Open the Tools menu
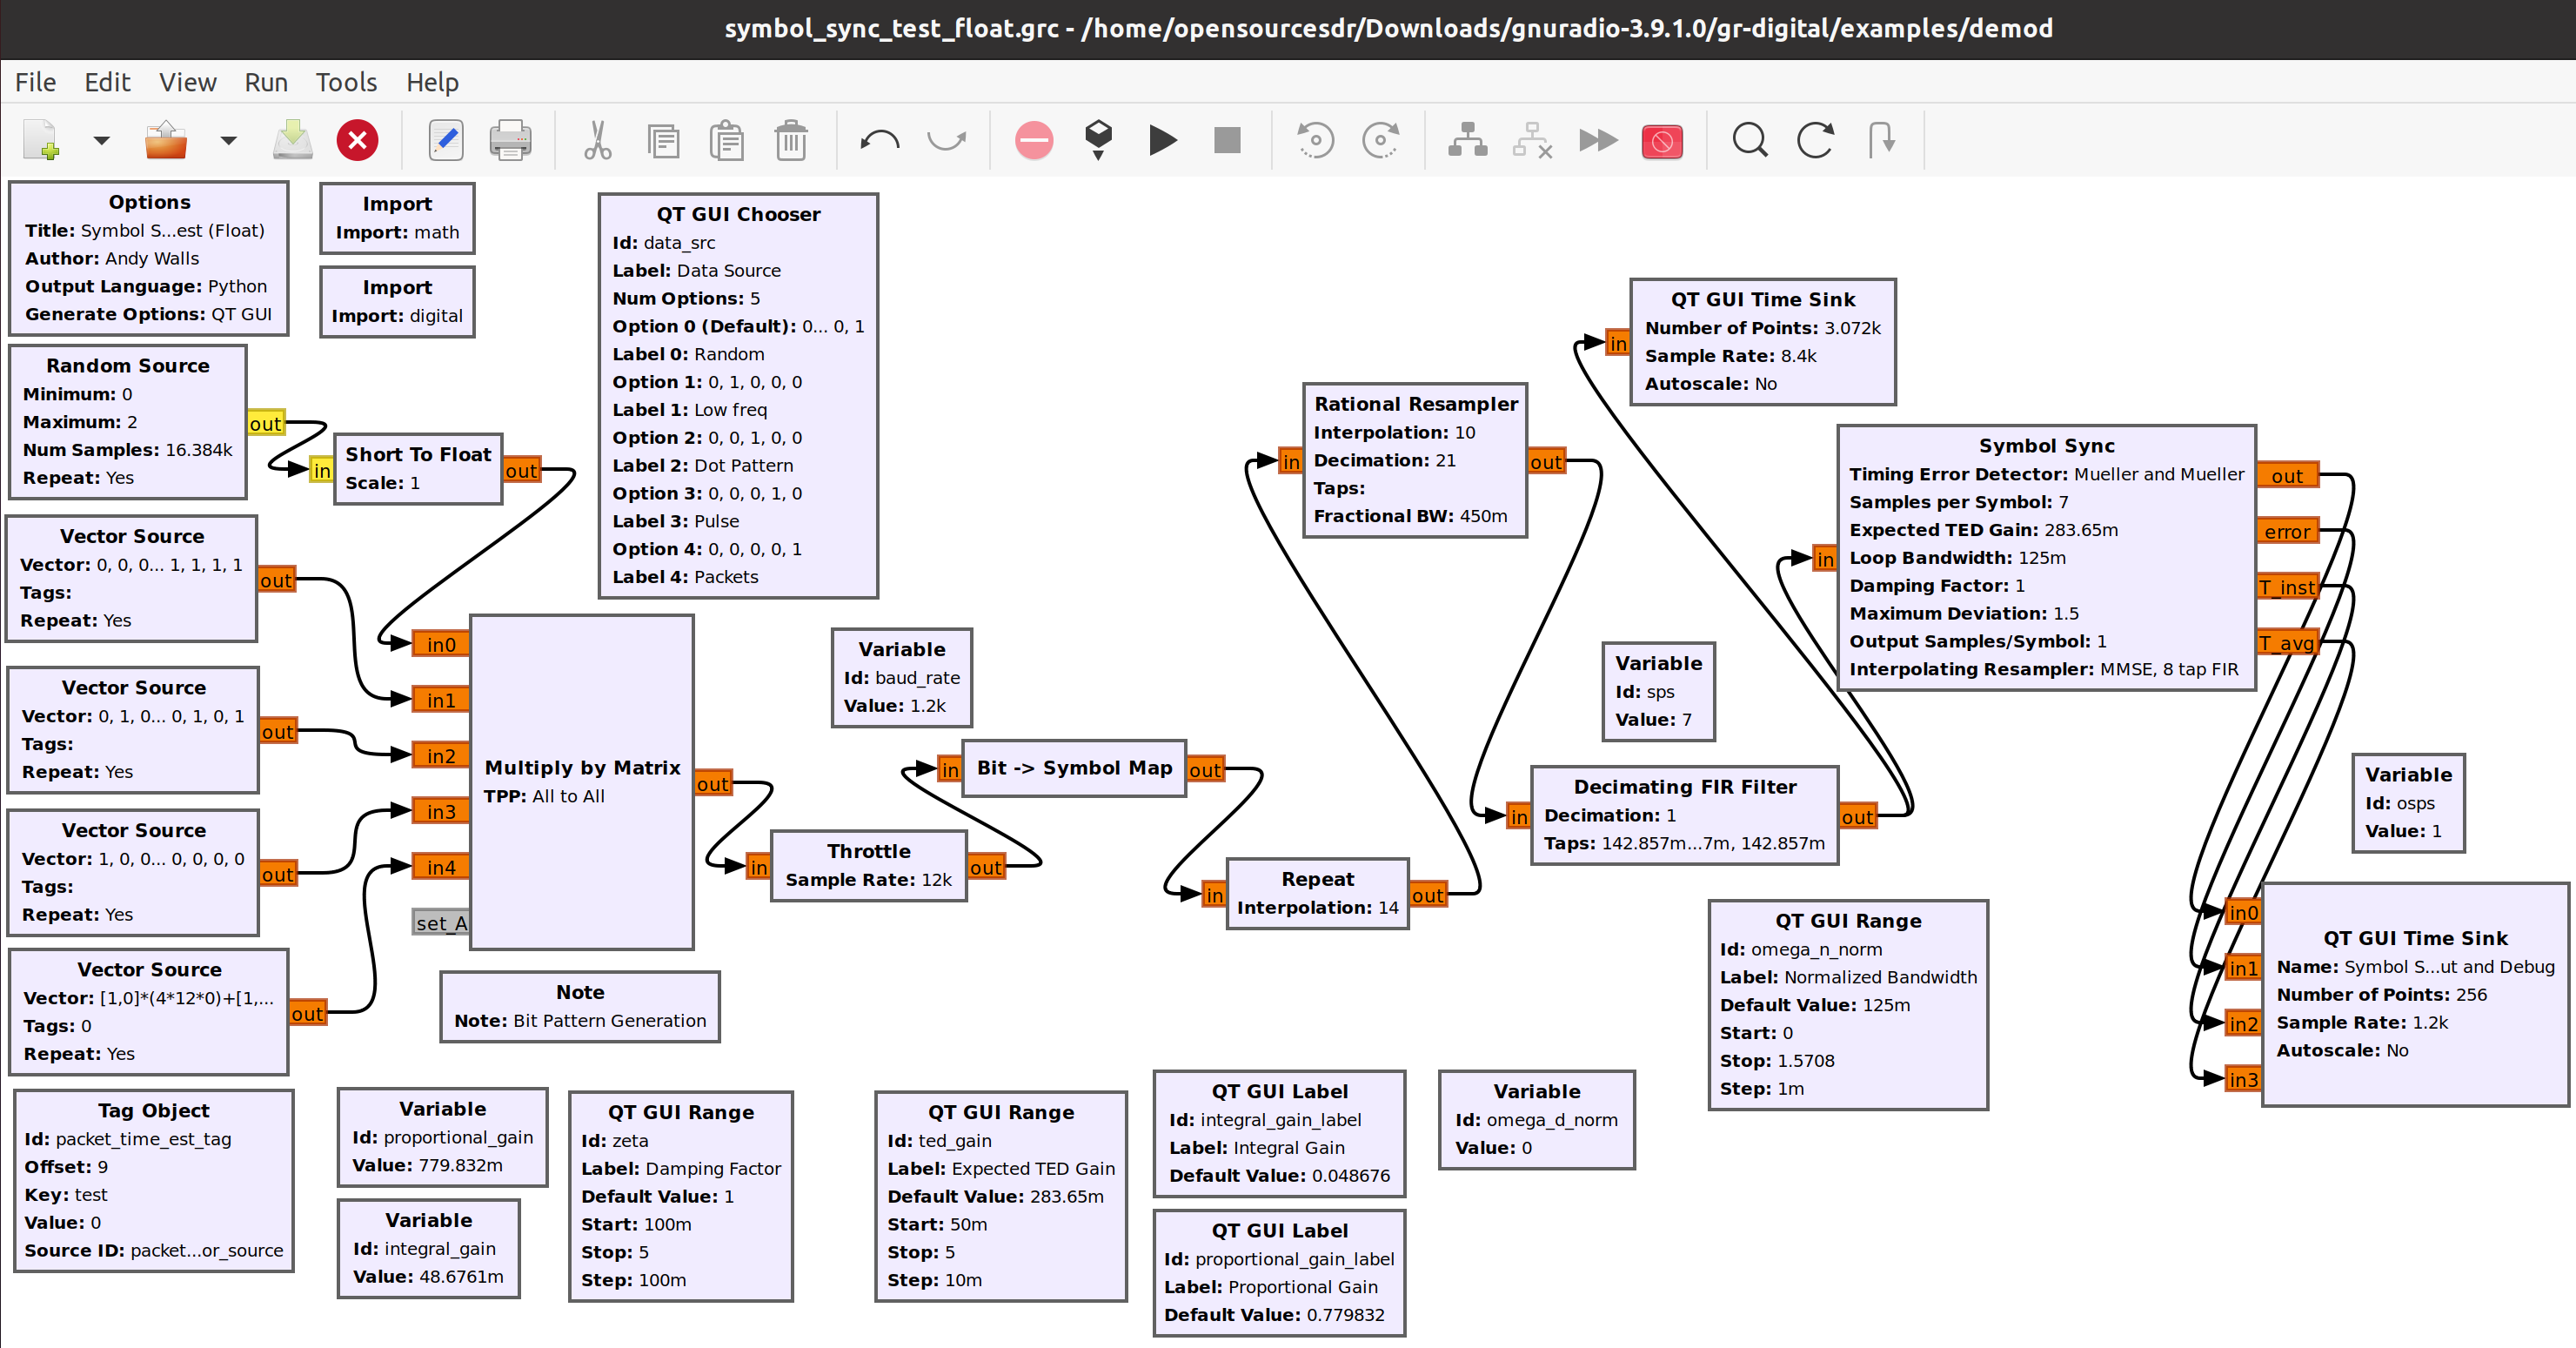The width and height of the screenshot is (2576, 1348). 346,82
